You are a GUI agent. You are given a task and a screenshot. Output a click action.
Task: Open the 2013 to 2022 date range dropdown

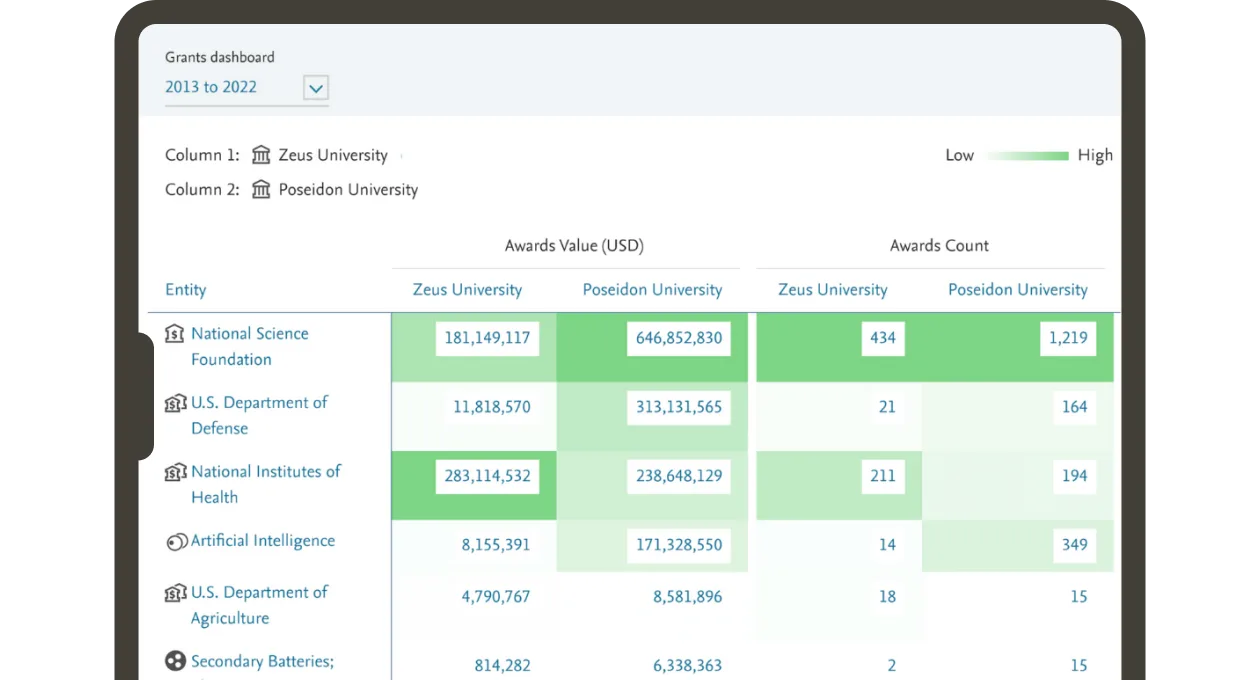pyautogui.click(x=246, y=88)
